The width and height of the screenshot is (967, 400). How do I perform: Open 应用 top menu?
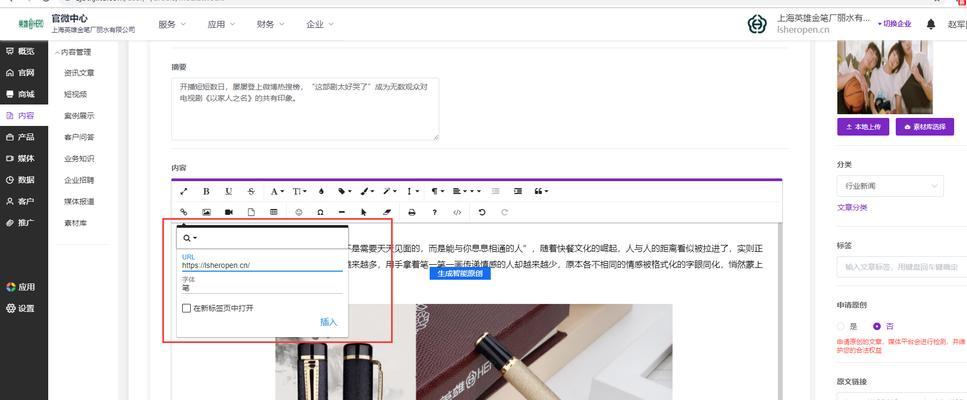point(221,25)
